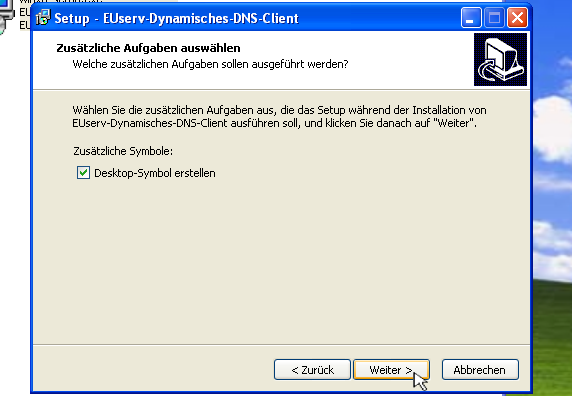Click the title bar text 'Setup - EUserv-Dynamisches-DNS-Client'
572x396 pixels.
tap(177, 18)
